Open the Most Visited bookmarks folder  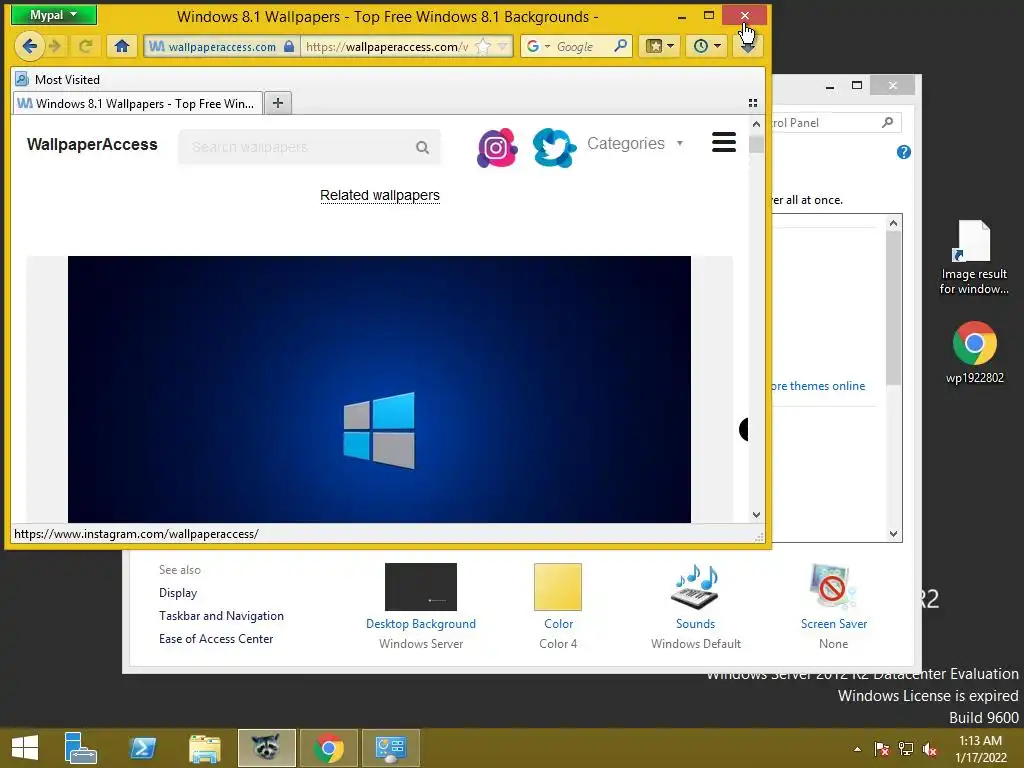pos(58,80)
